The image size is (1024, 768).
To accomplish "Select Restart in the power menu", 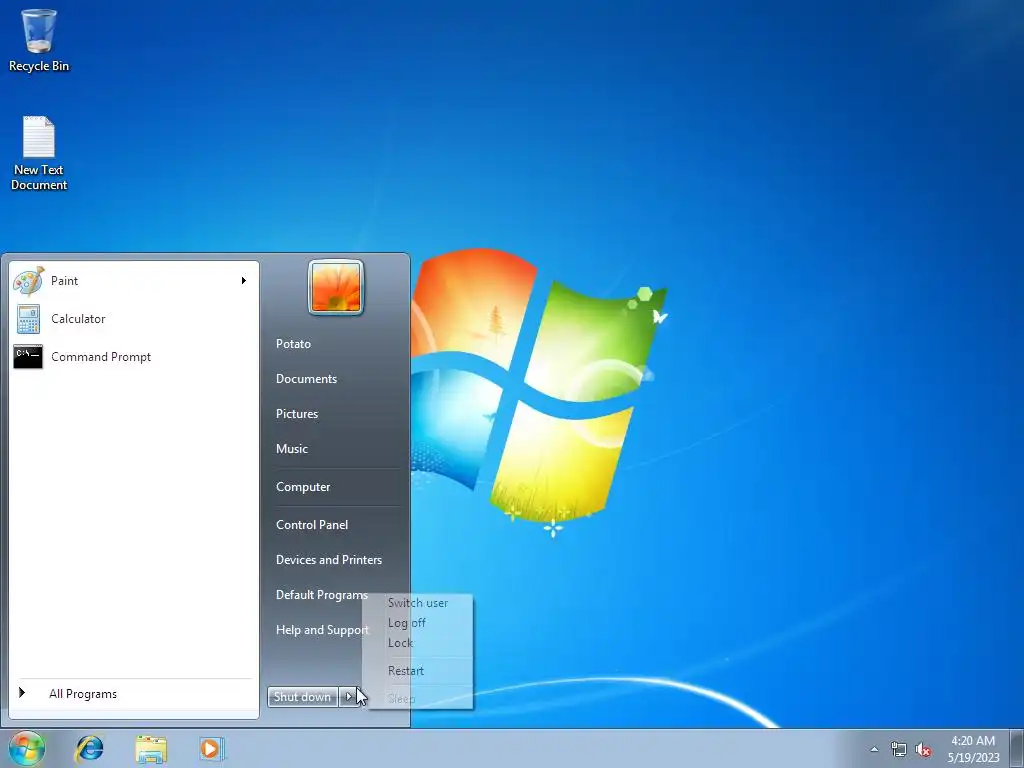I will pyautogui.click(x=406, y=671).
